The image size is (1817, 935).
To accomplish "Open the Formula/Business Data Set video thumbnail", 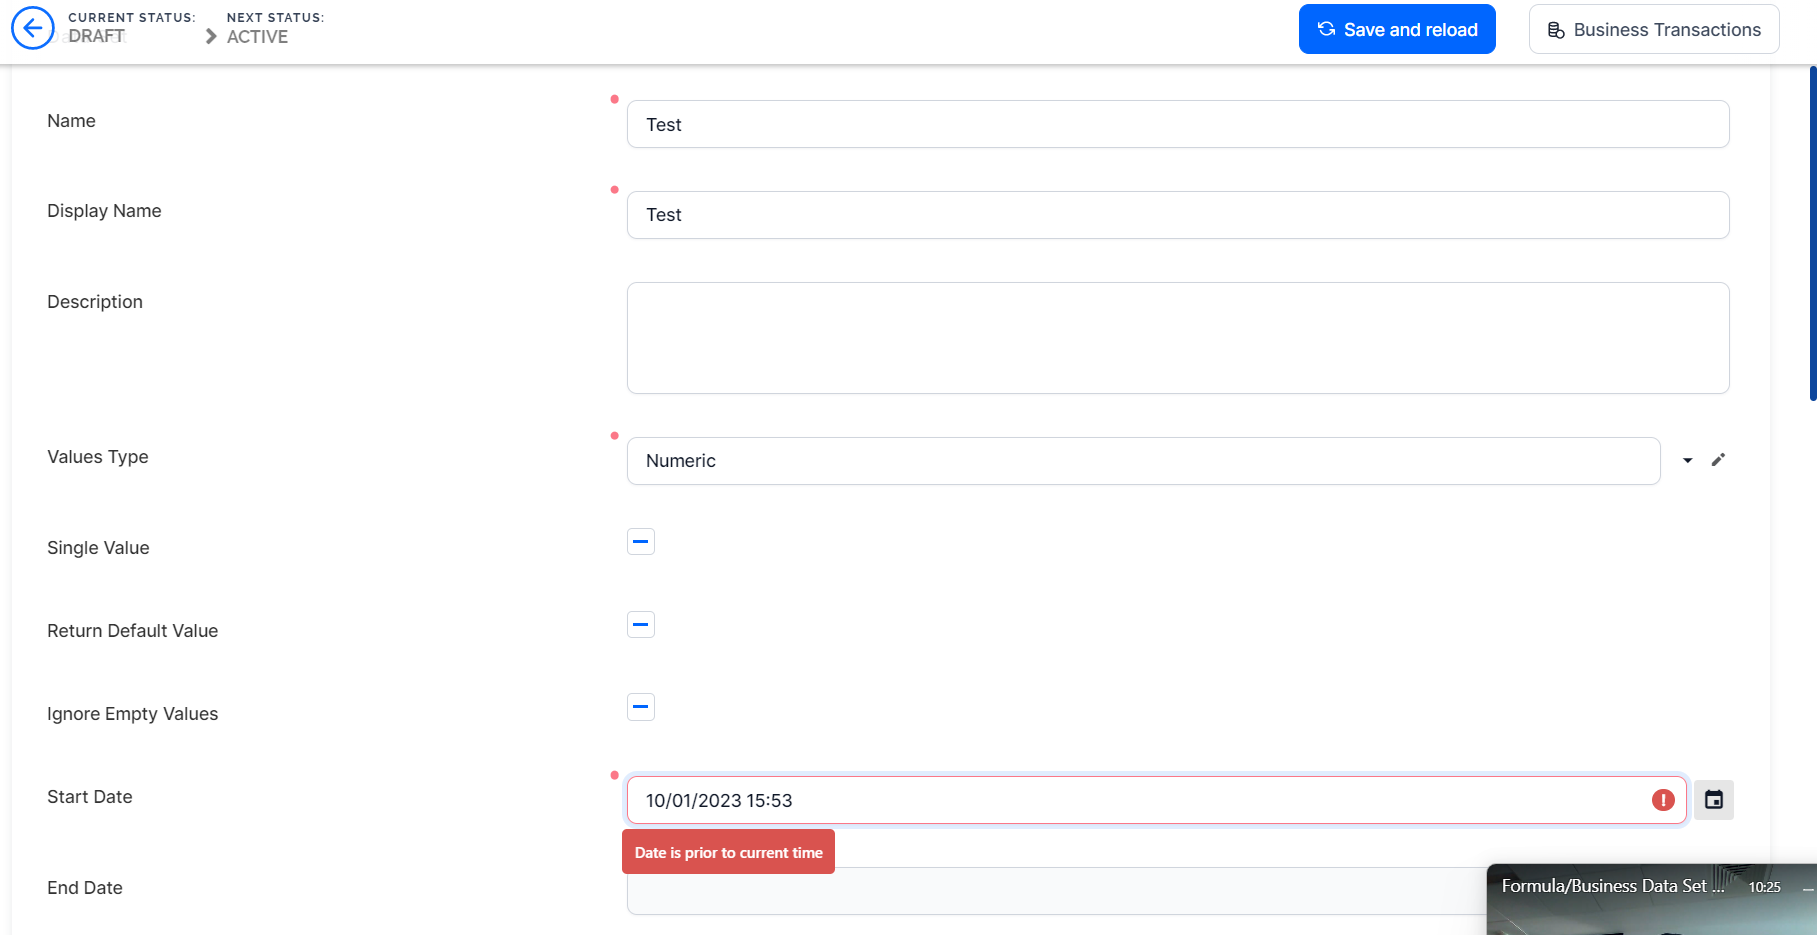I will [1650, 905].
